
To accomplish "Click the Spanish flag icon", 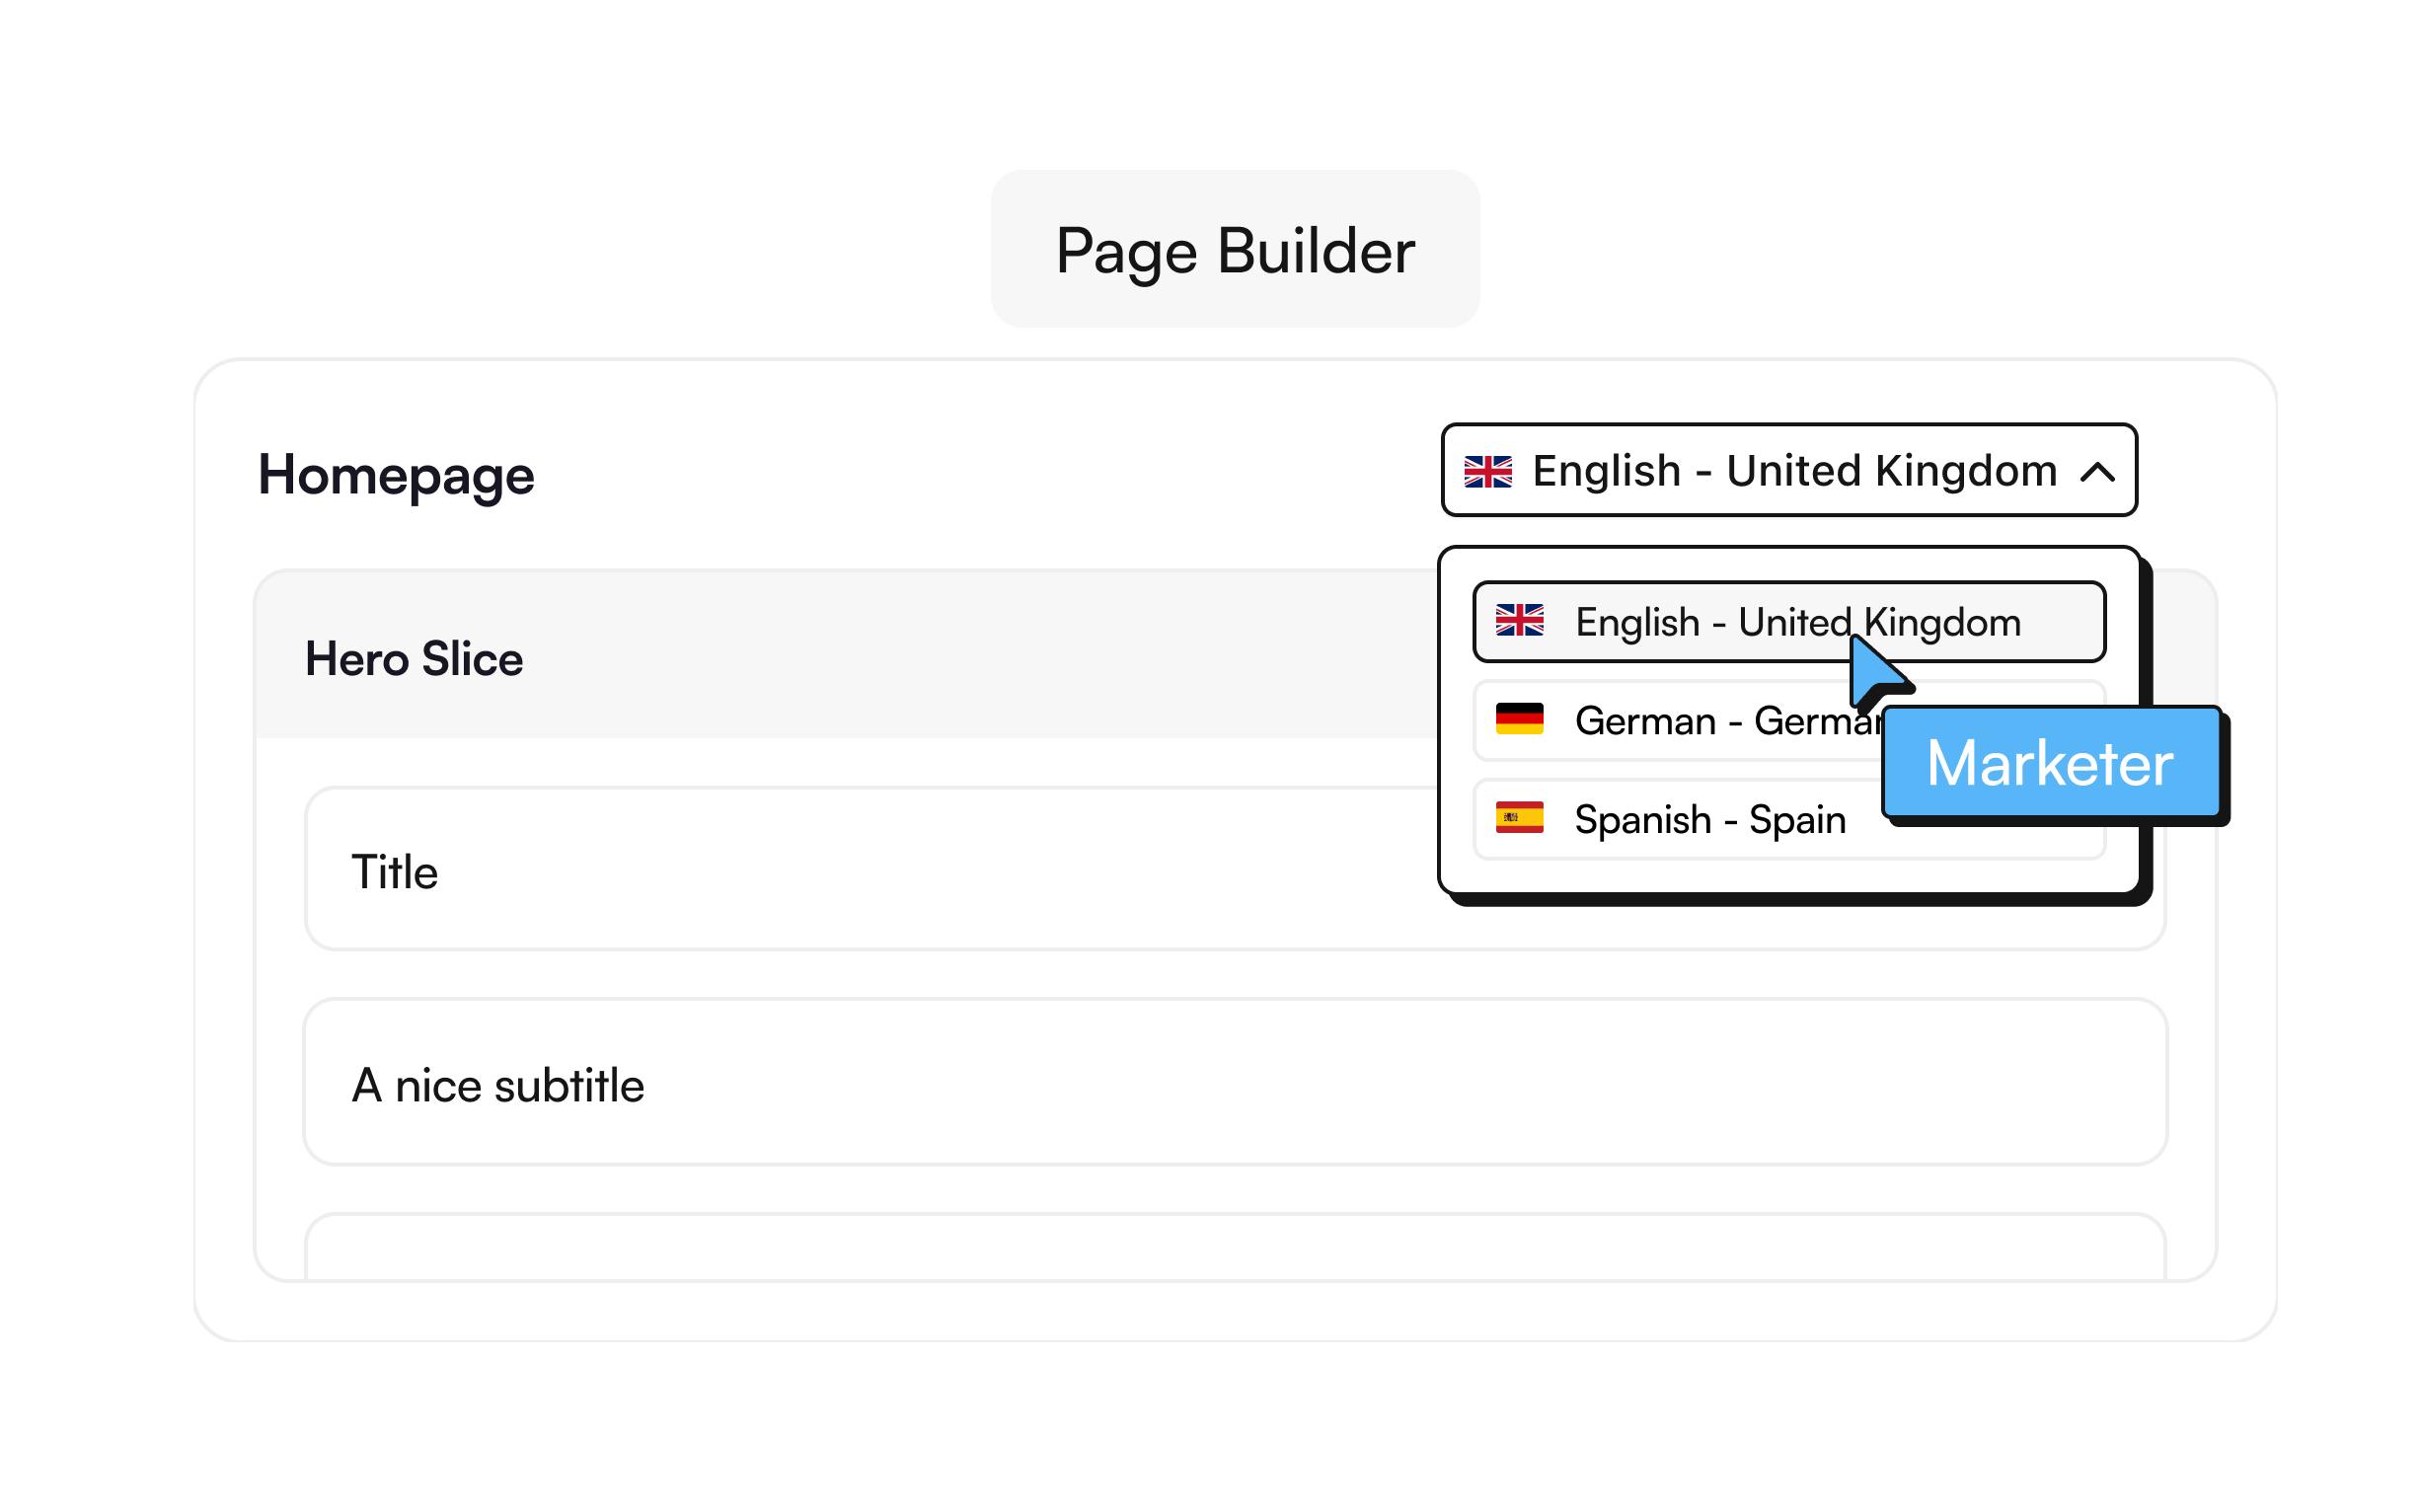I will click(x=1519, y=818).
